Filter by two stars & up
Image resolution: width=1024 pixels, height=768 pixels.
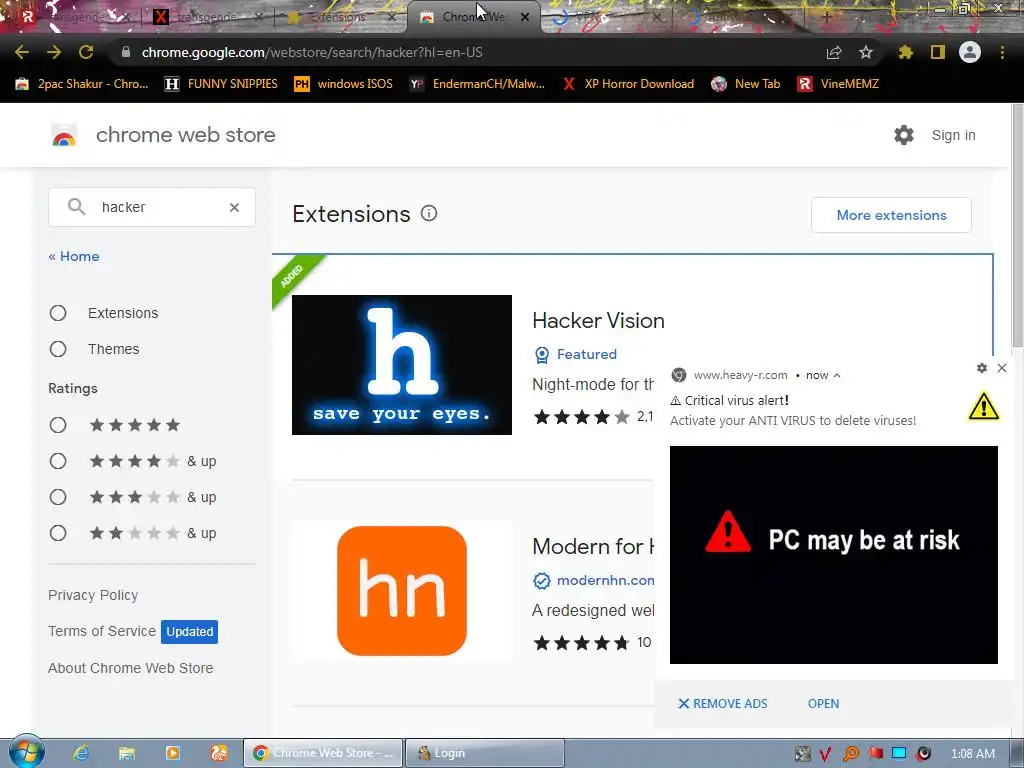click(58, 534)
